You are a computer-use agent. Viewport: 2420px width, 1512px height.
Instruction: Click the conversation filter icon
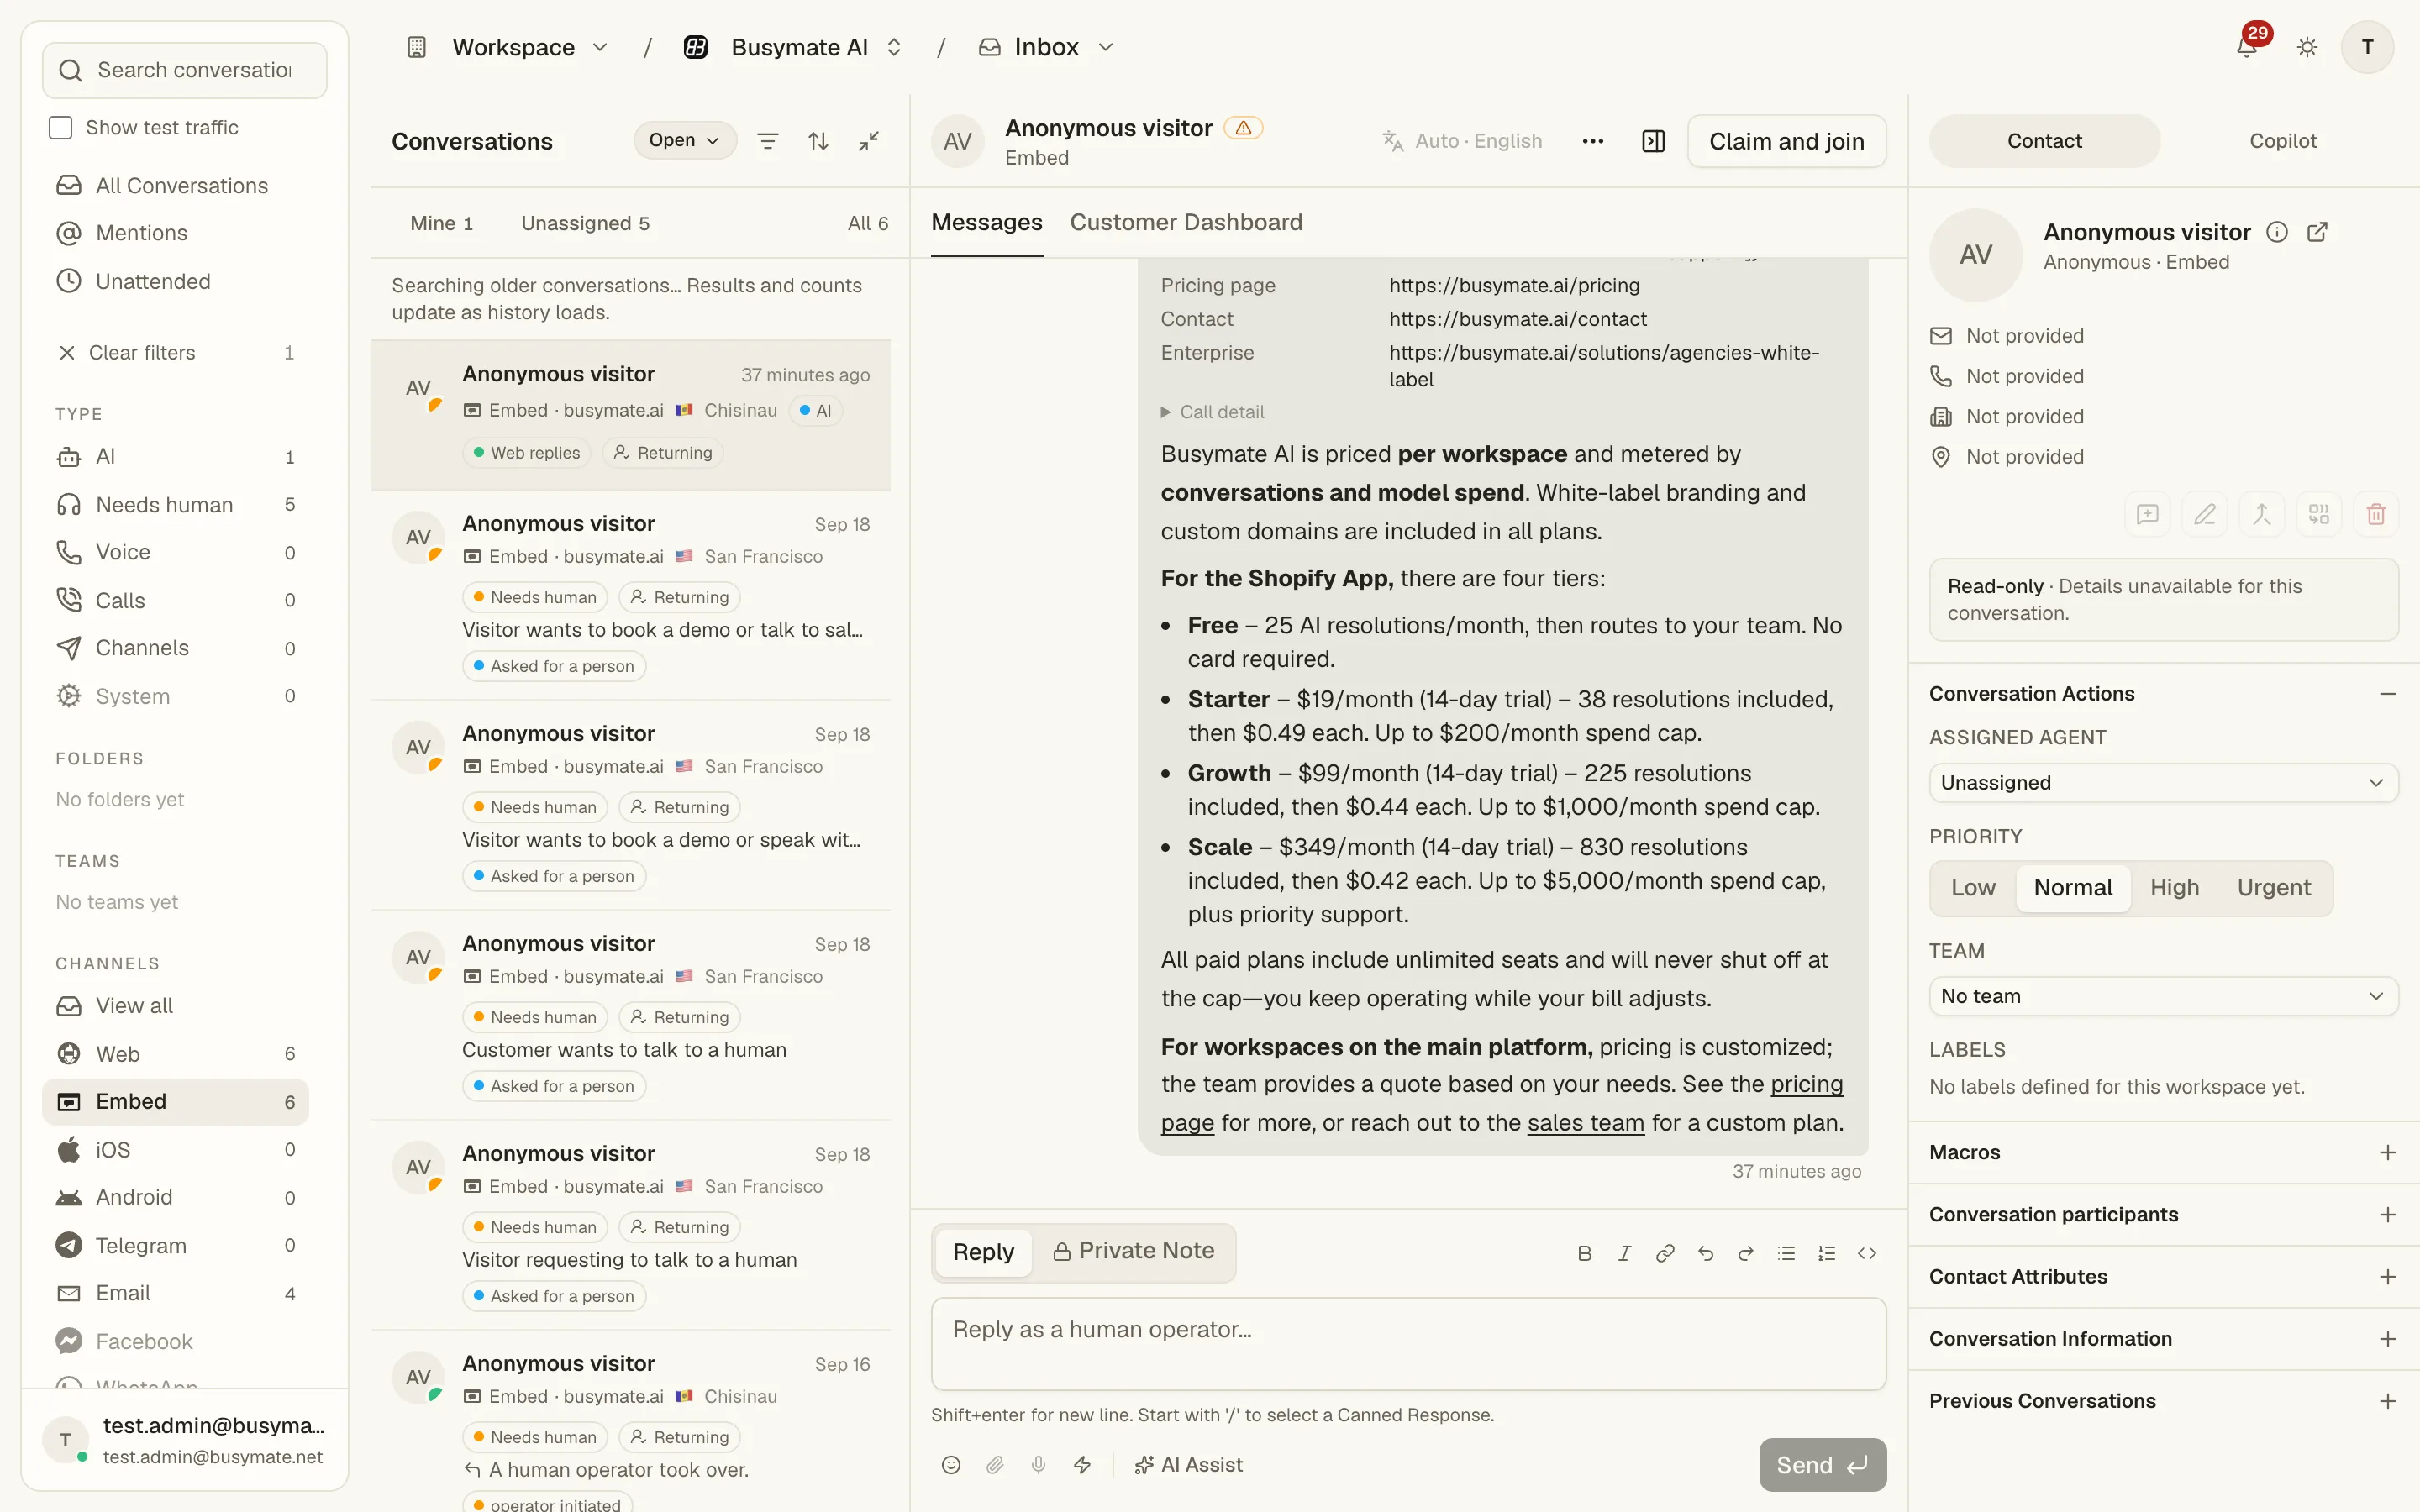(x=768, y=141)
